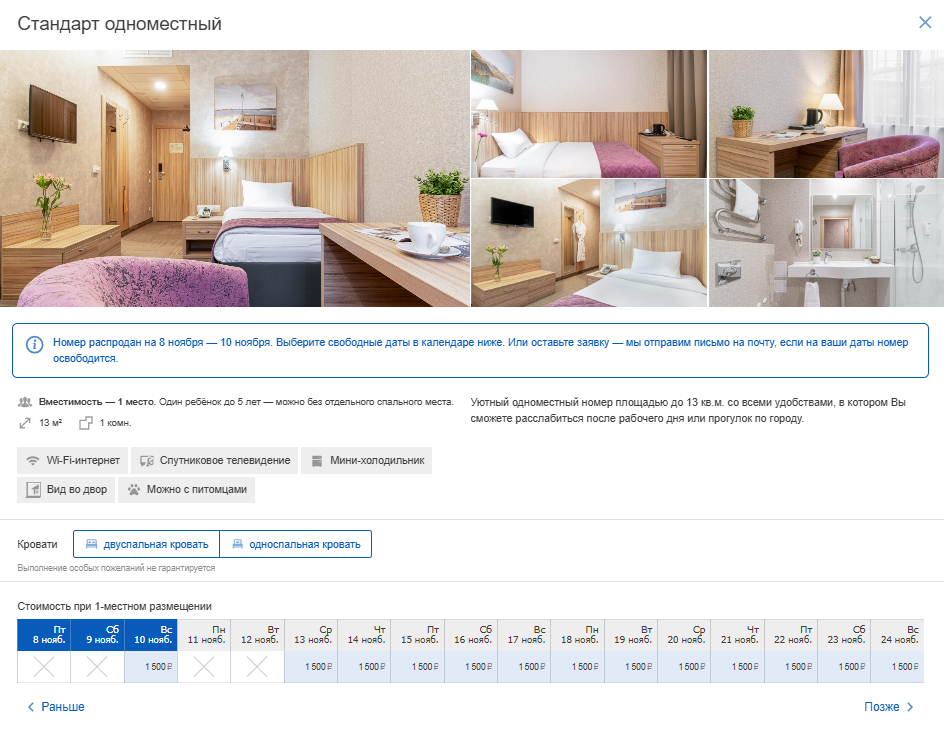
Task: Click the Вместимость — 1 место text
Action: (97, 402)
